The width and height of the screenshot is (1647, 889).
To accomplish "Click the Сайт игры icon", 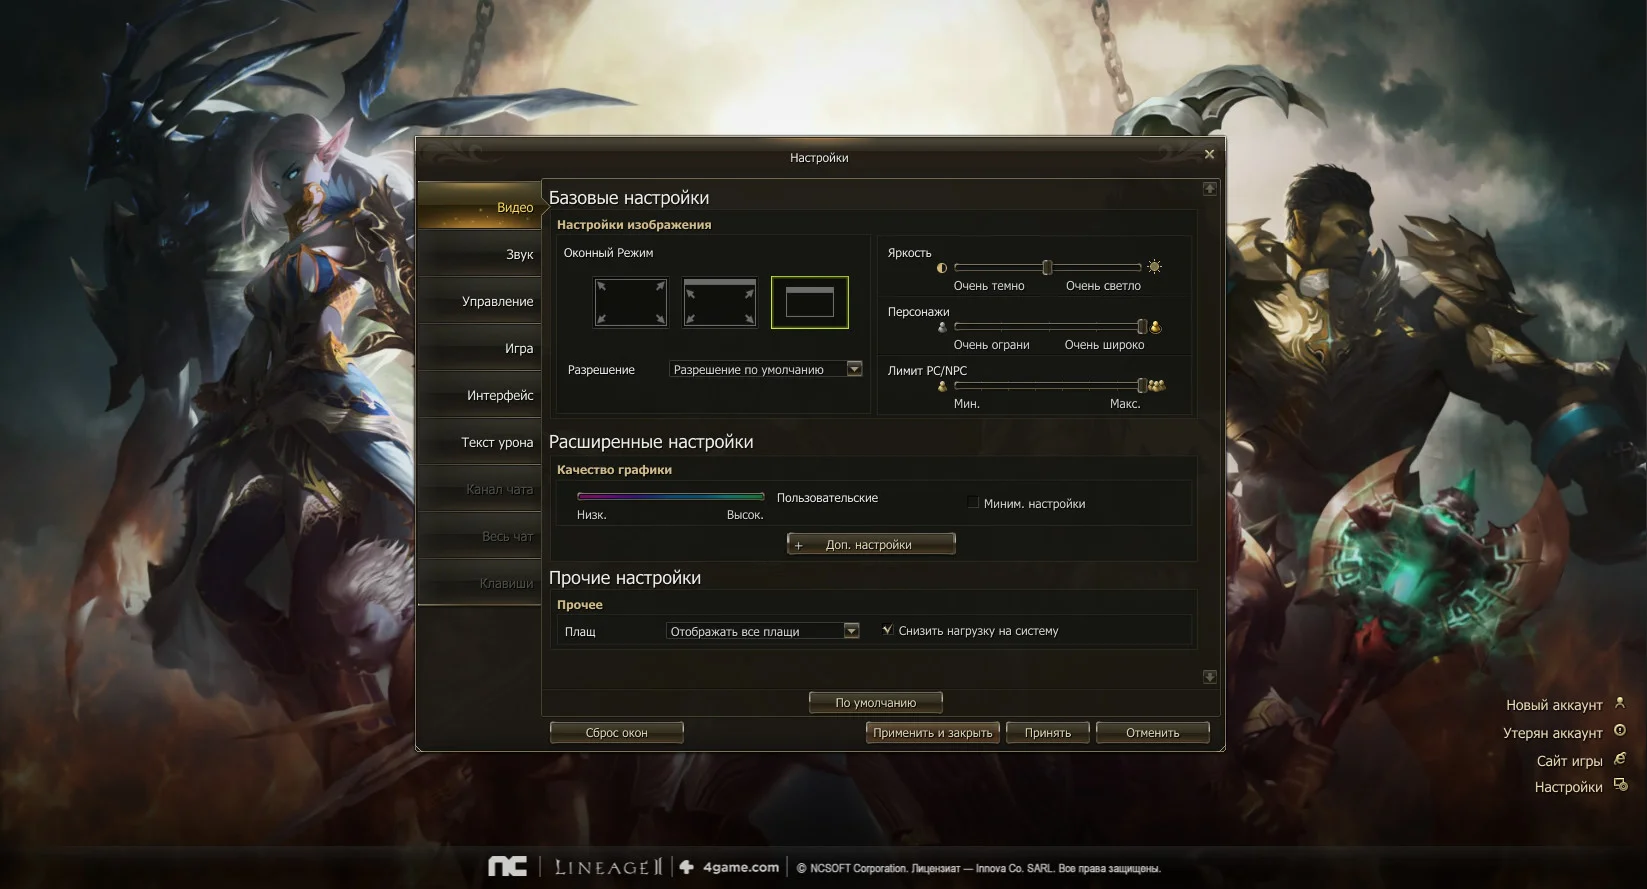I will click(x=1620, y=759).
